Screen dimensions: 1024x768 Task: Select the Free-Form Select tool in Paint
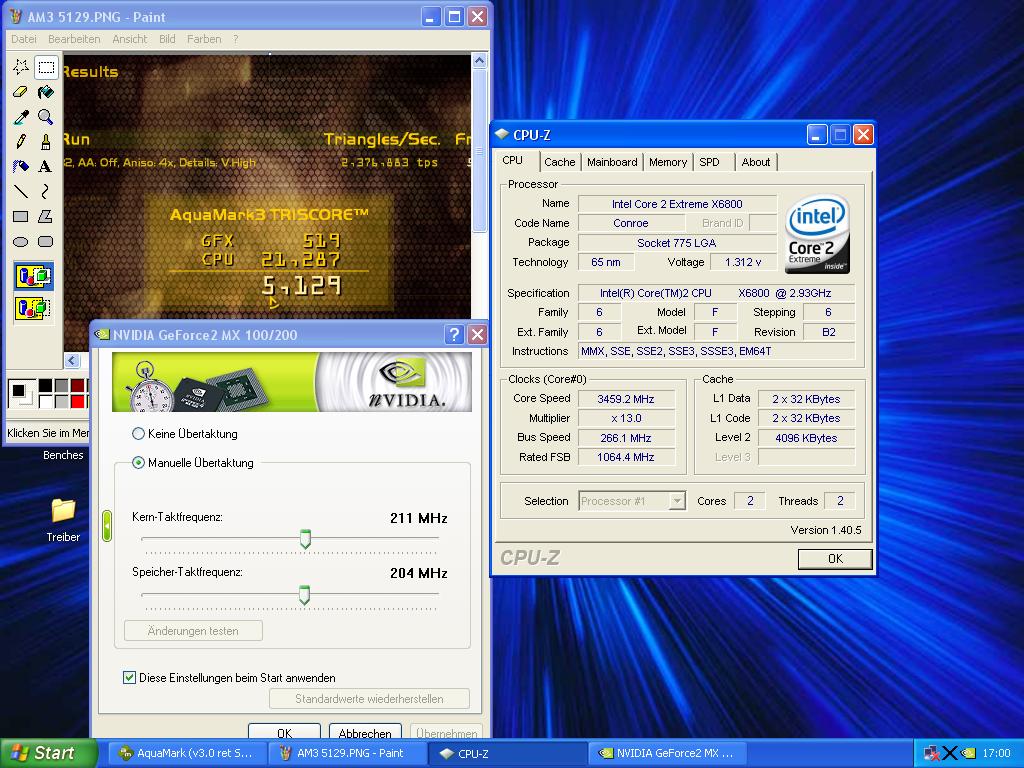click(21, 67)
